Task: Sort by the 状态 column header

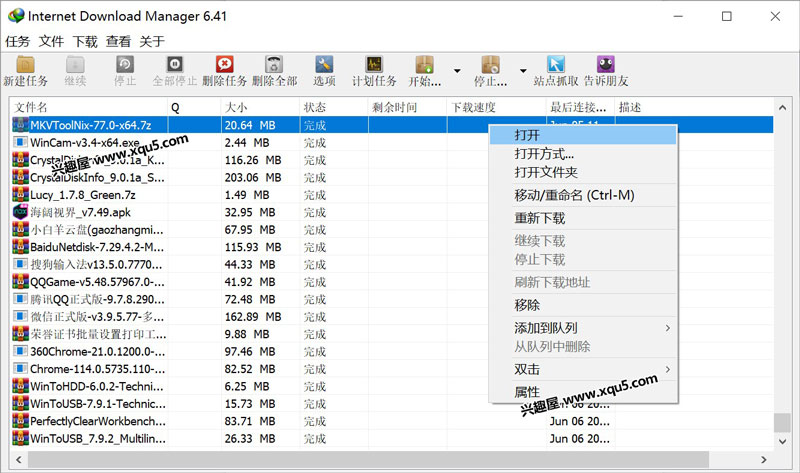Action: [x=334, y=107]
